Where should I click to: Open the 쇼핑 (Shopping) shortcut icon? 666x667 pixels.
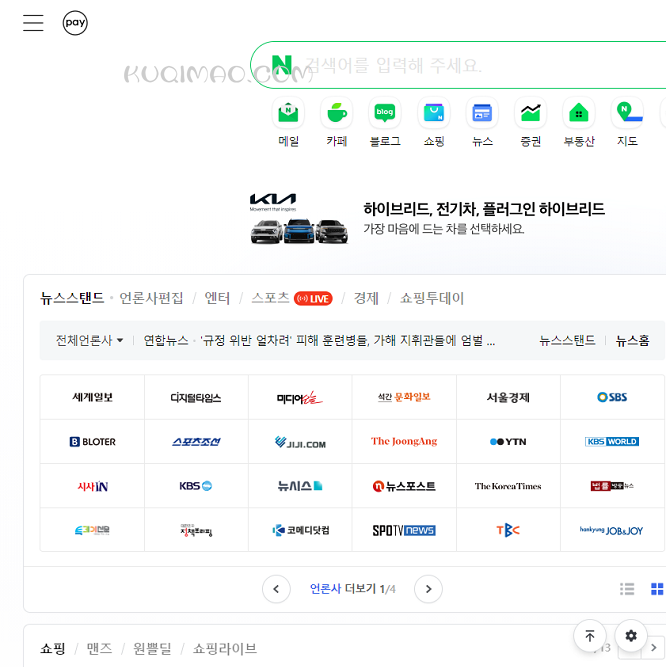point(433,113)
